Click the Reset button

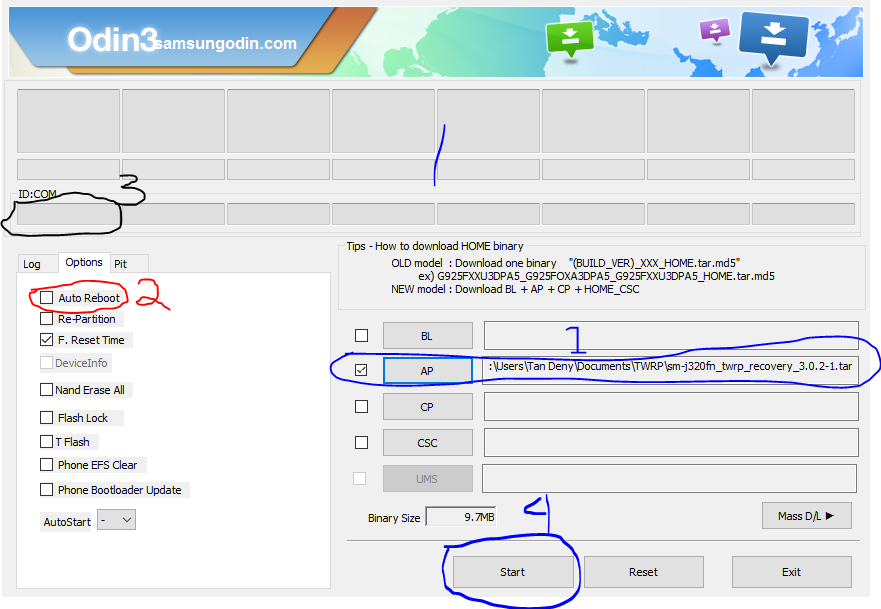(643, 572)
